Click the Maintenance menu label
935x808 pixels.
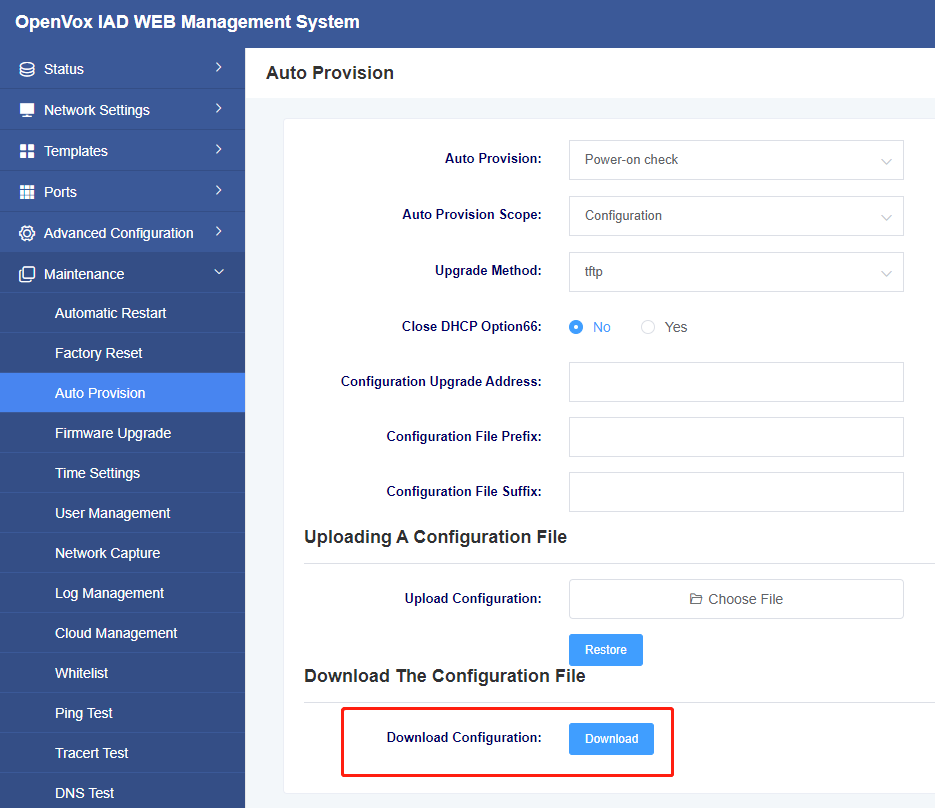pyautogui.click(x=84, y=274)
